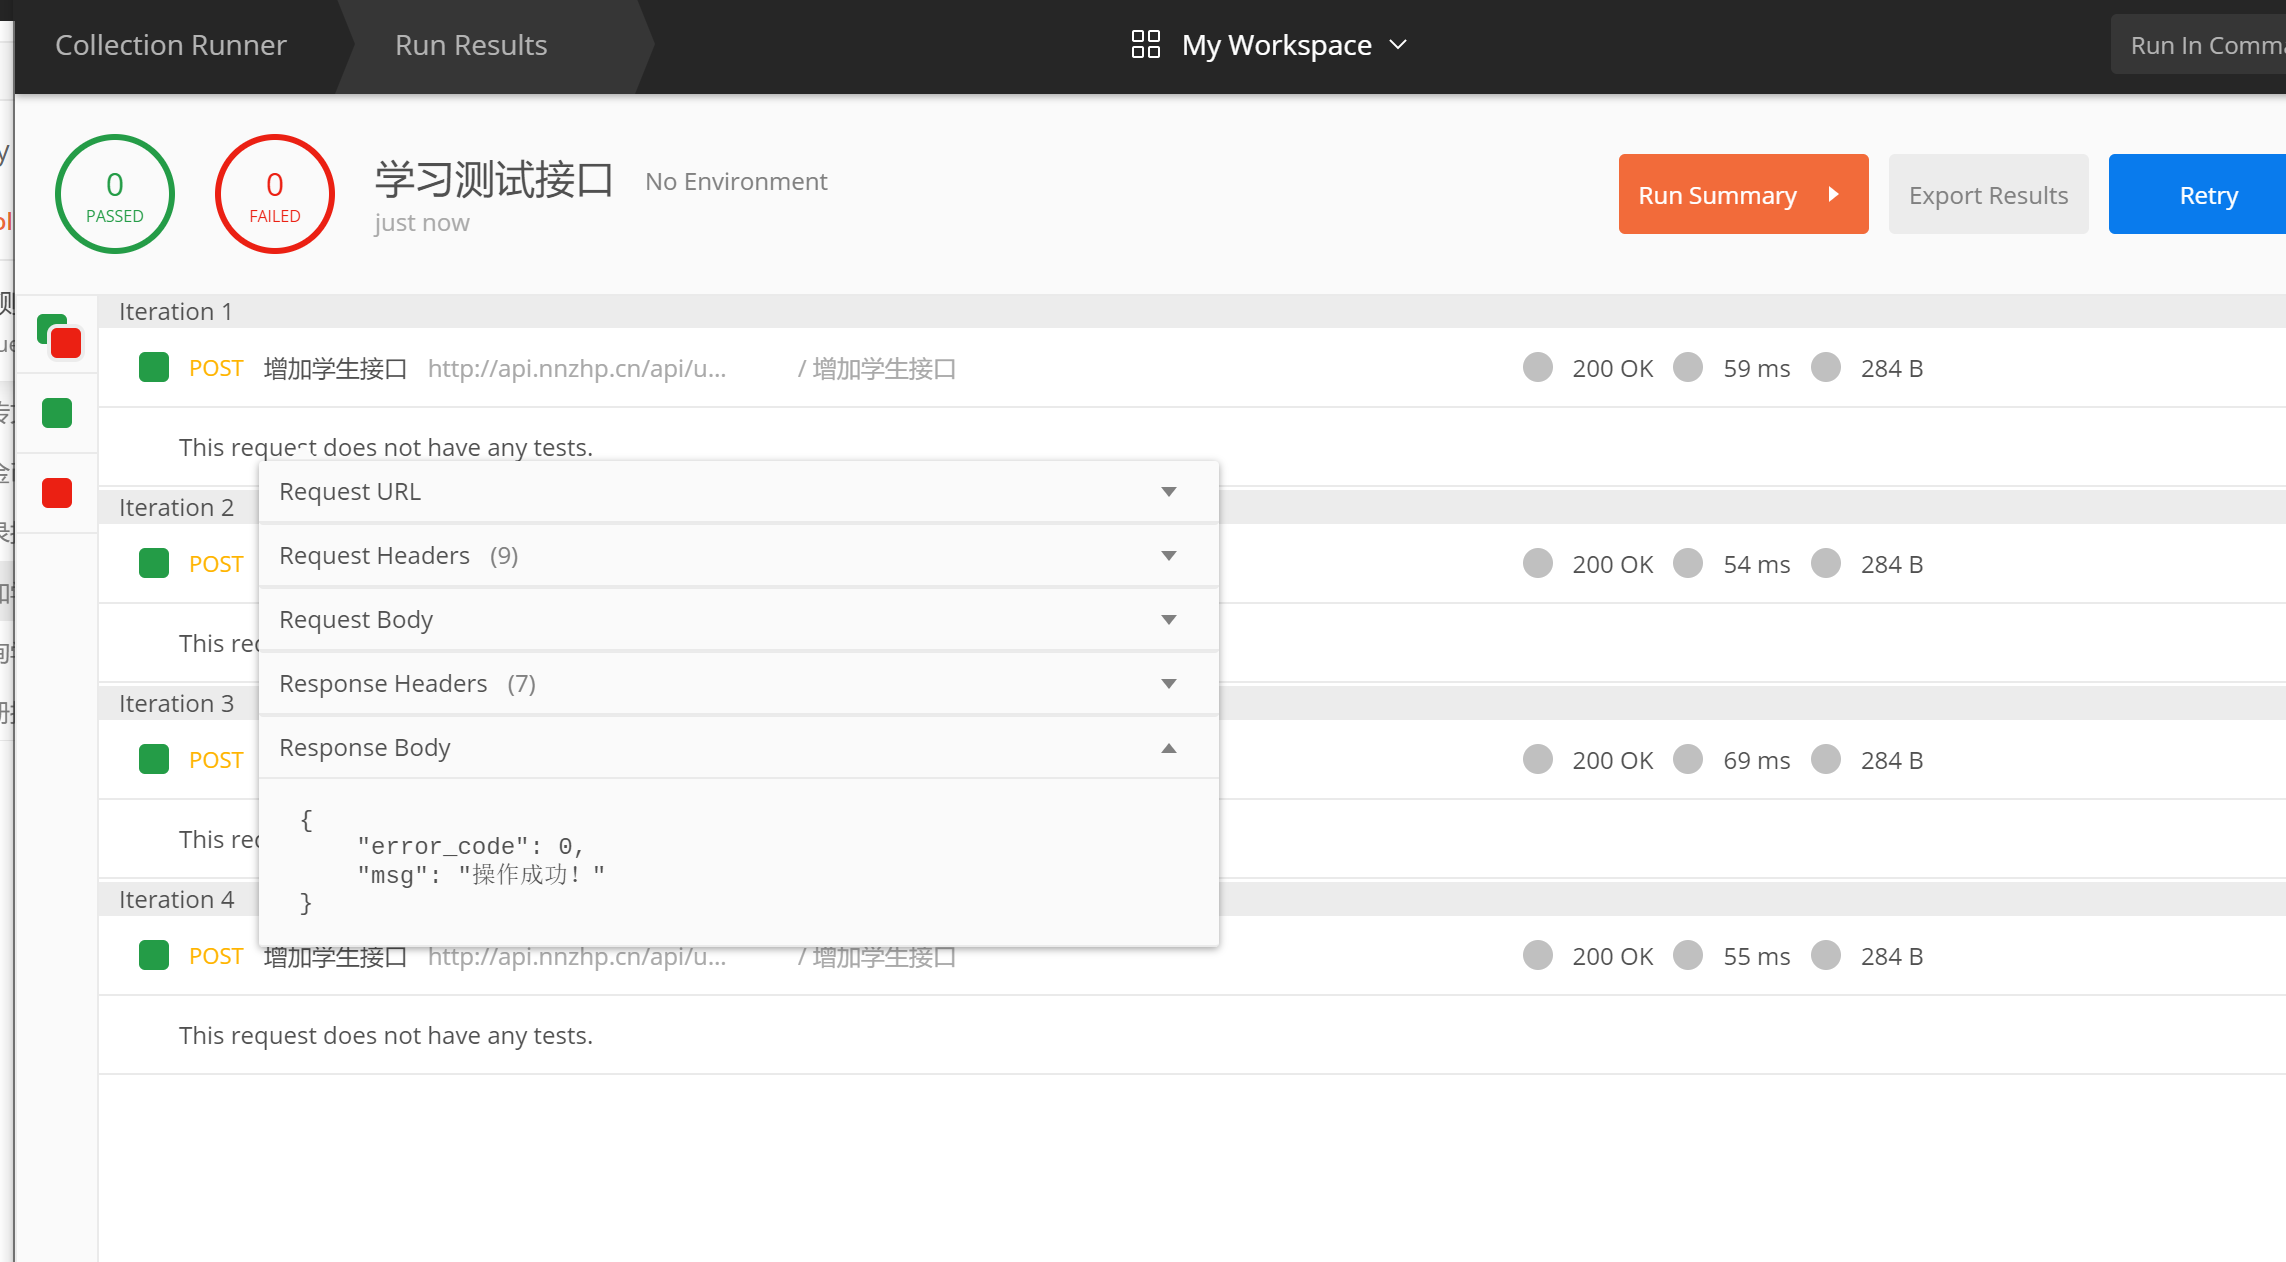Click the Run Summary button

click(1743, 195)
